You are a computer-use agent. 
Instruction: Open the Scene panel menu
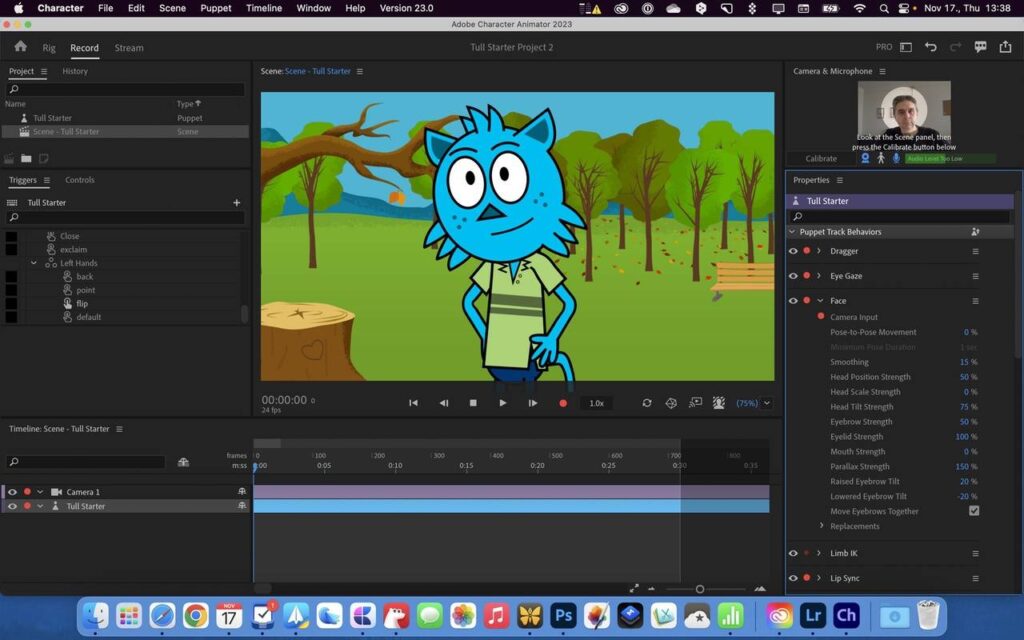coord(360,71)
